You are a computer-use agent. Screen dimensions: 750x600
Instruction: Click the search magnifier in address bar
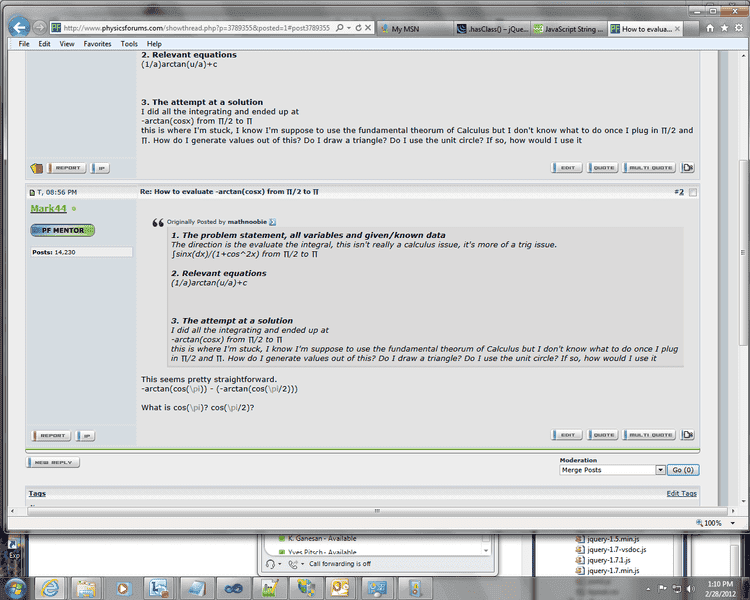(340, 28)
